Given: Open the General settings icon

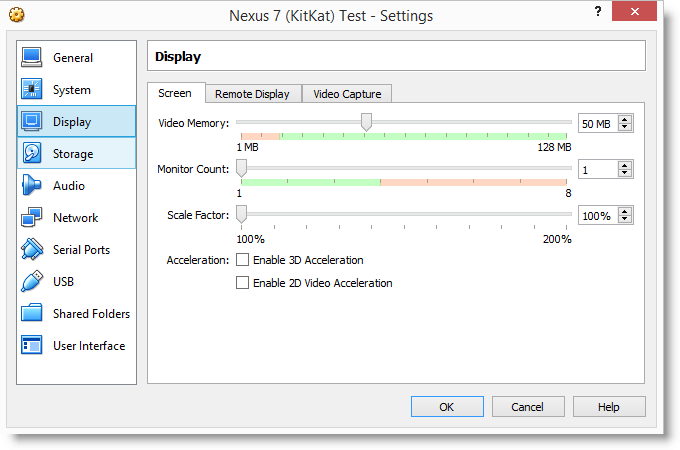Looking at the screenshot, I should pos(32,58).
